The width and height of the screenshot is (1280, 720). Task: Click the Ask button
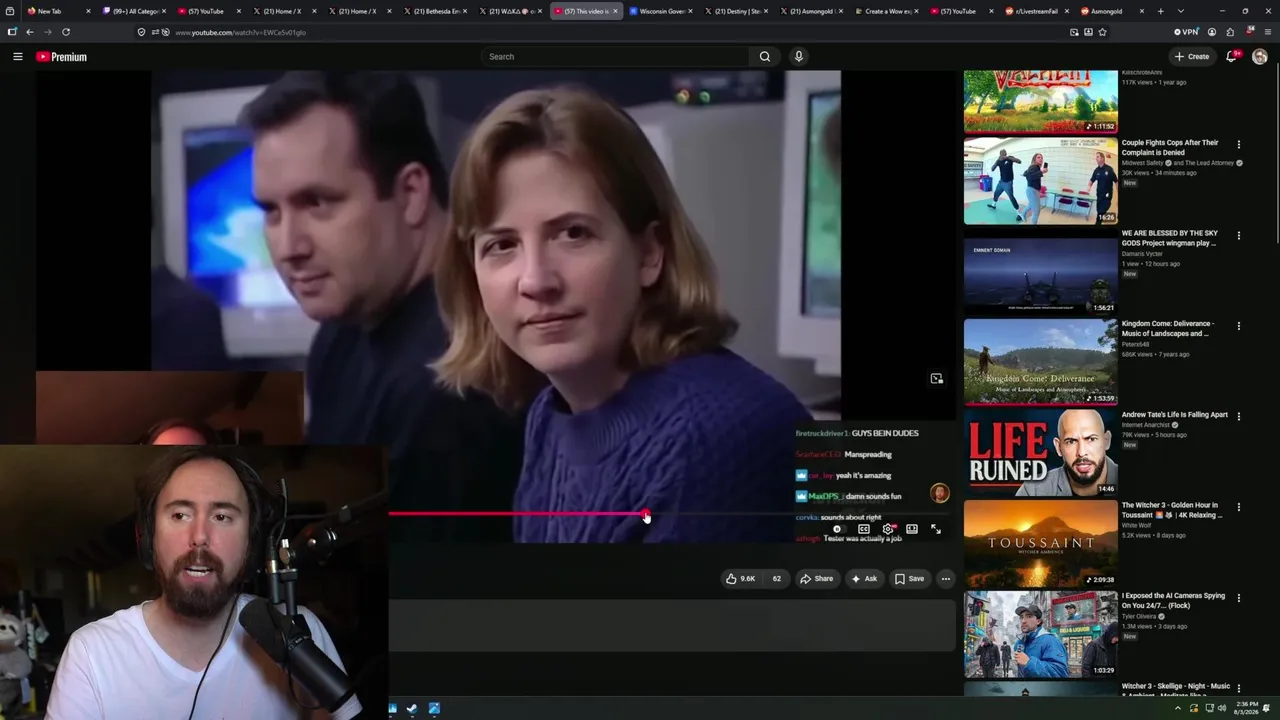(x=864, y=579)
